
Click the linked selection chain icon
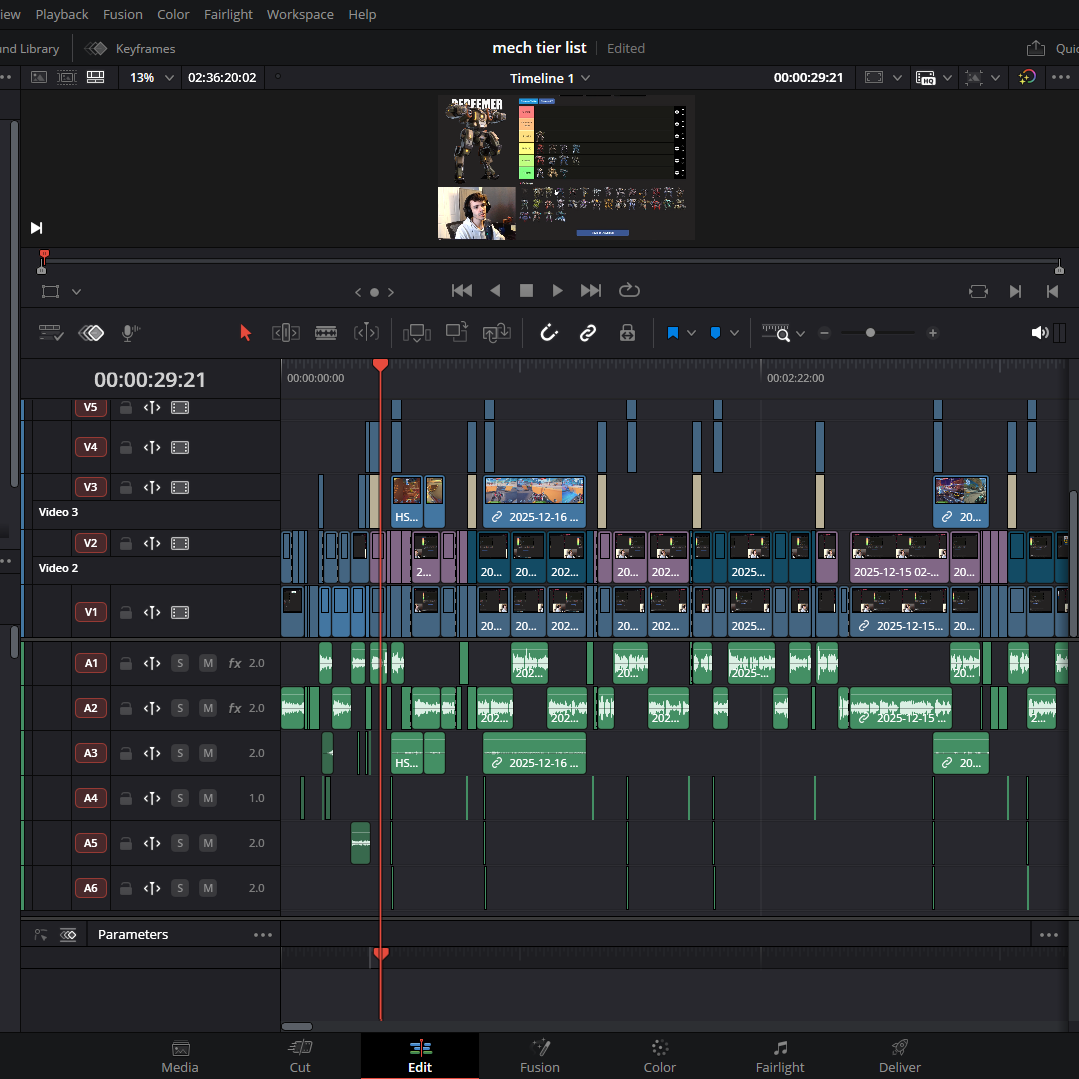[588, 333]
